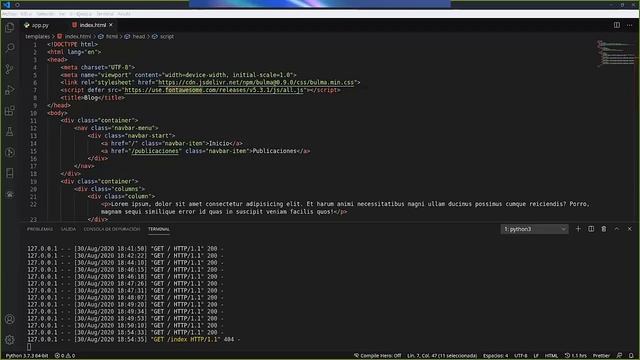Viewport: 640px width, 360px height.
Task: Follow the fontawesome all.js script link
Action: coord(214,90)
